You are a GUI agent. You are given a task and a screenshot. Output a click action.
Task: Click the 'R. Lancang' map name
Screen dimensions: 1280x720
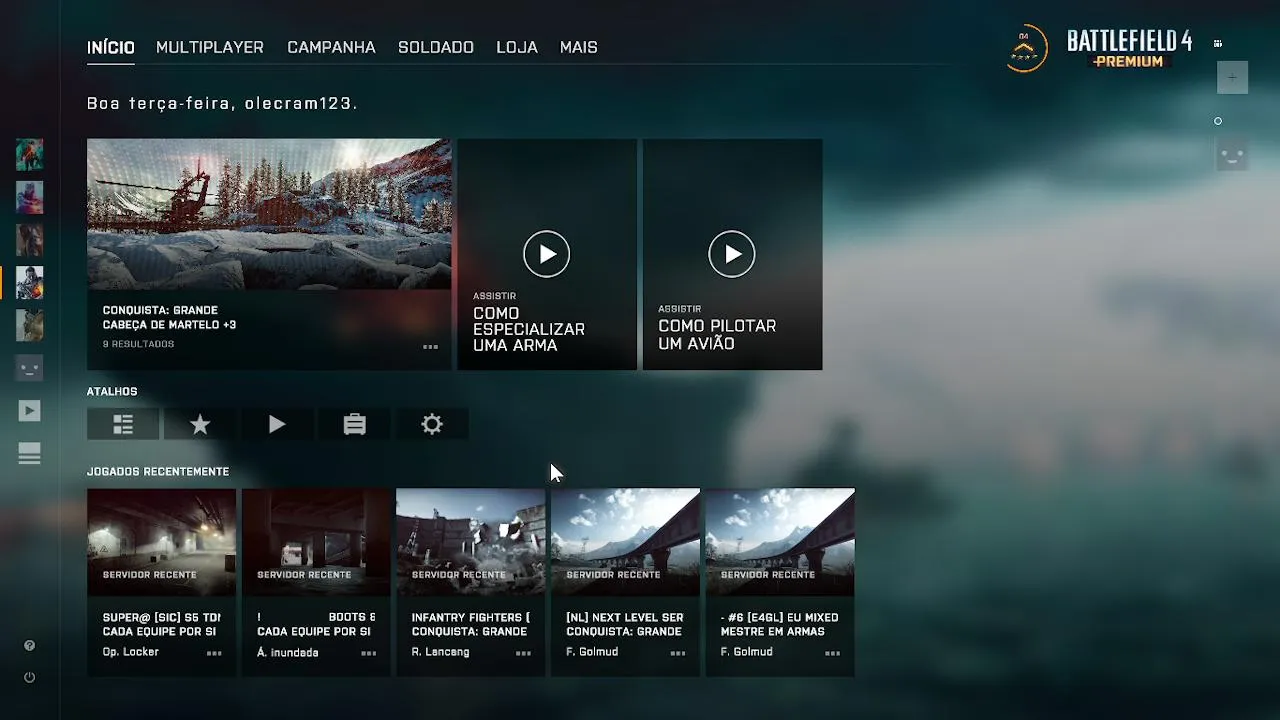[439, 652]
